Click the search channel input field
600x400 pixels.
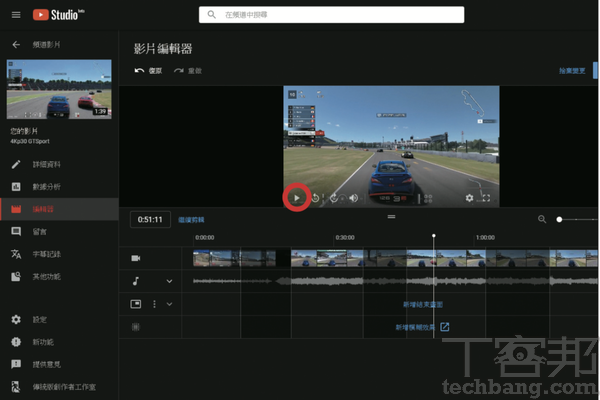coord(331,15)
